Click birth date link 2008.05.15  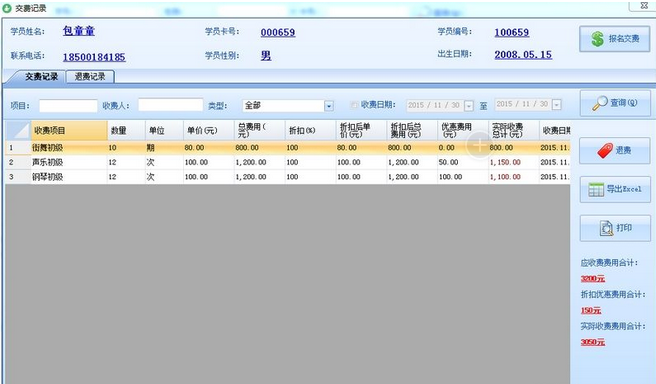coord(523,55)
